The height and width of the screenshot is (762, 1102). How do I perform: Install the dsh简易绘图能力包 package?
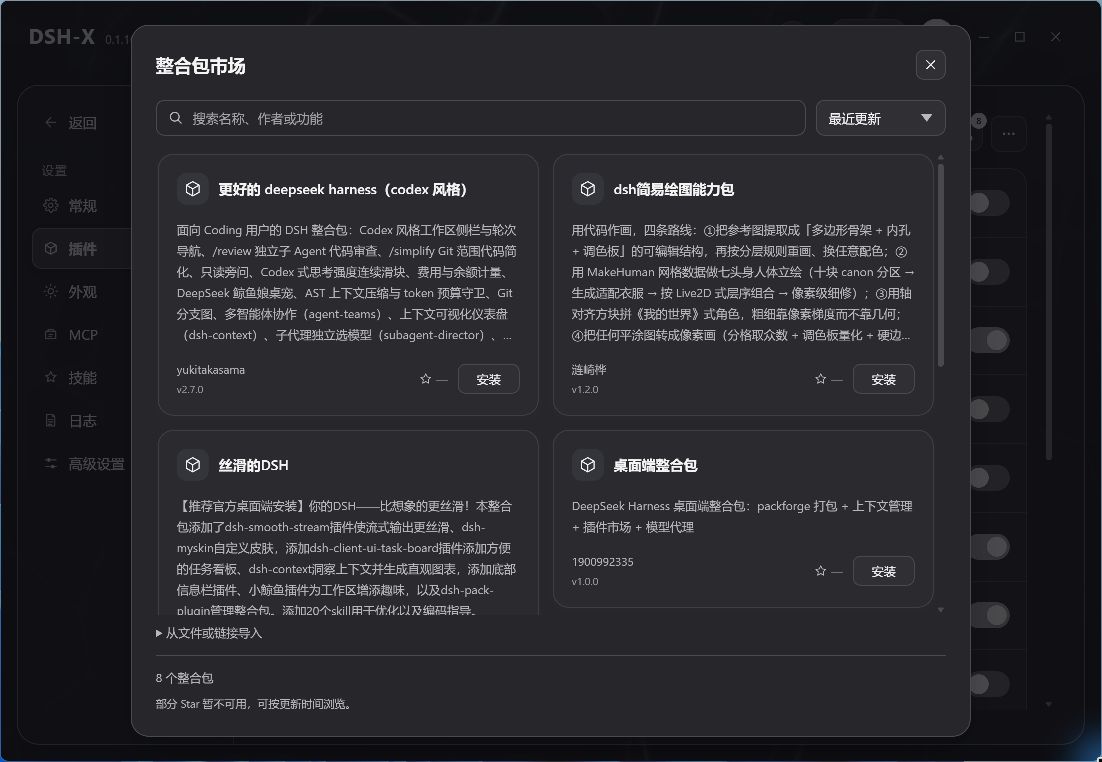(x=883, y=380)
